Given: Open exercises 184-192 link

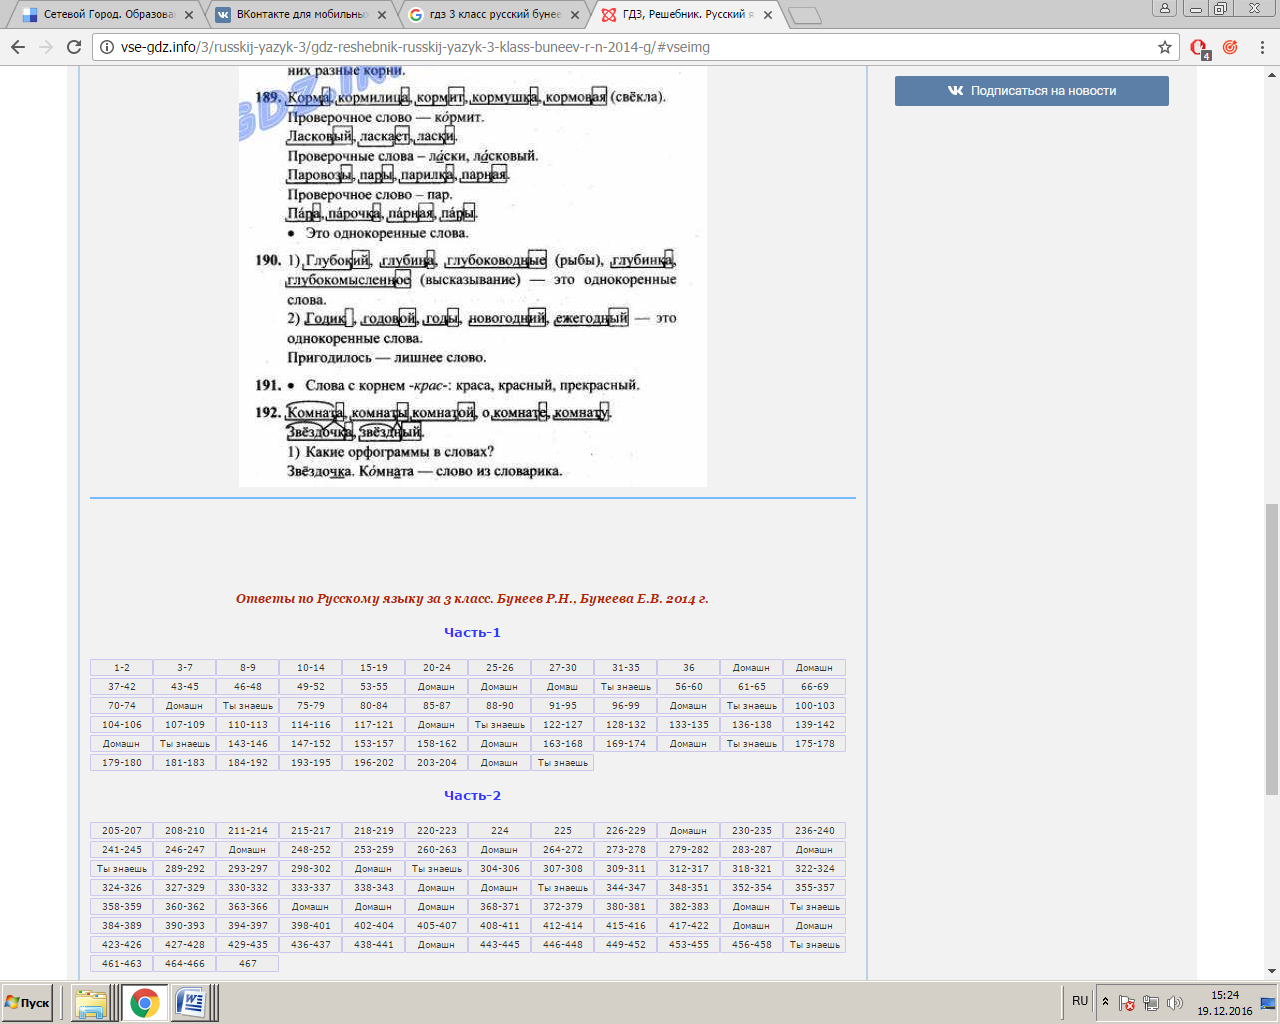Looking at the screenshot, I should click(x=247, y=763).
